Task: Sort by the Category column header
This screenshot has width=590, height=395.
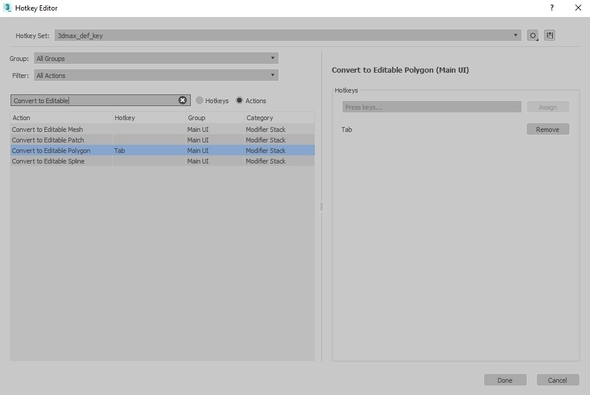Action: [x=279, y=118]
